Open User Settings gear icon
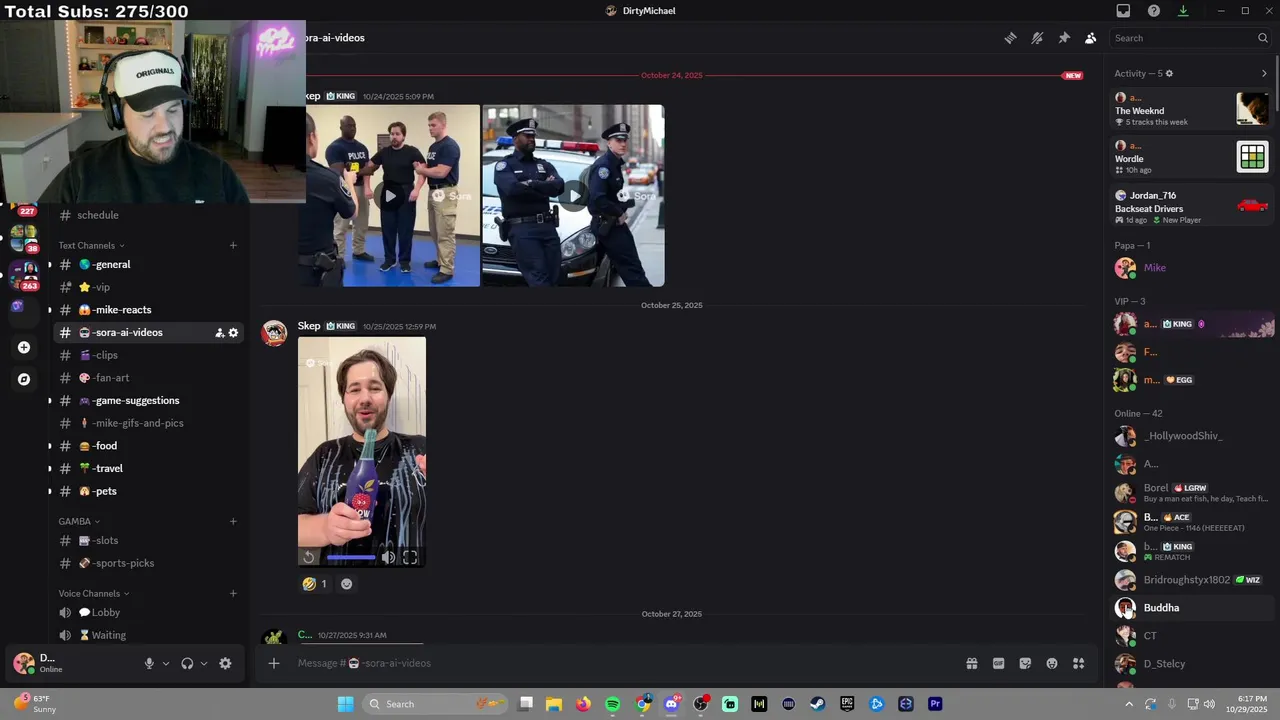1280x720 pixels. pyautogui.click(x=225, y=663)
